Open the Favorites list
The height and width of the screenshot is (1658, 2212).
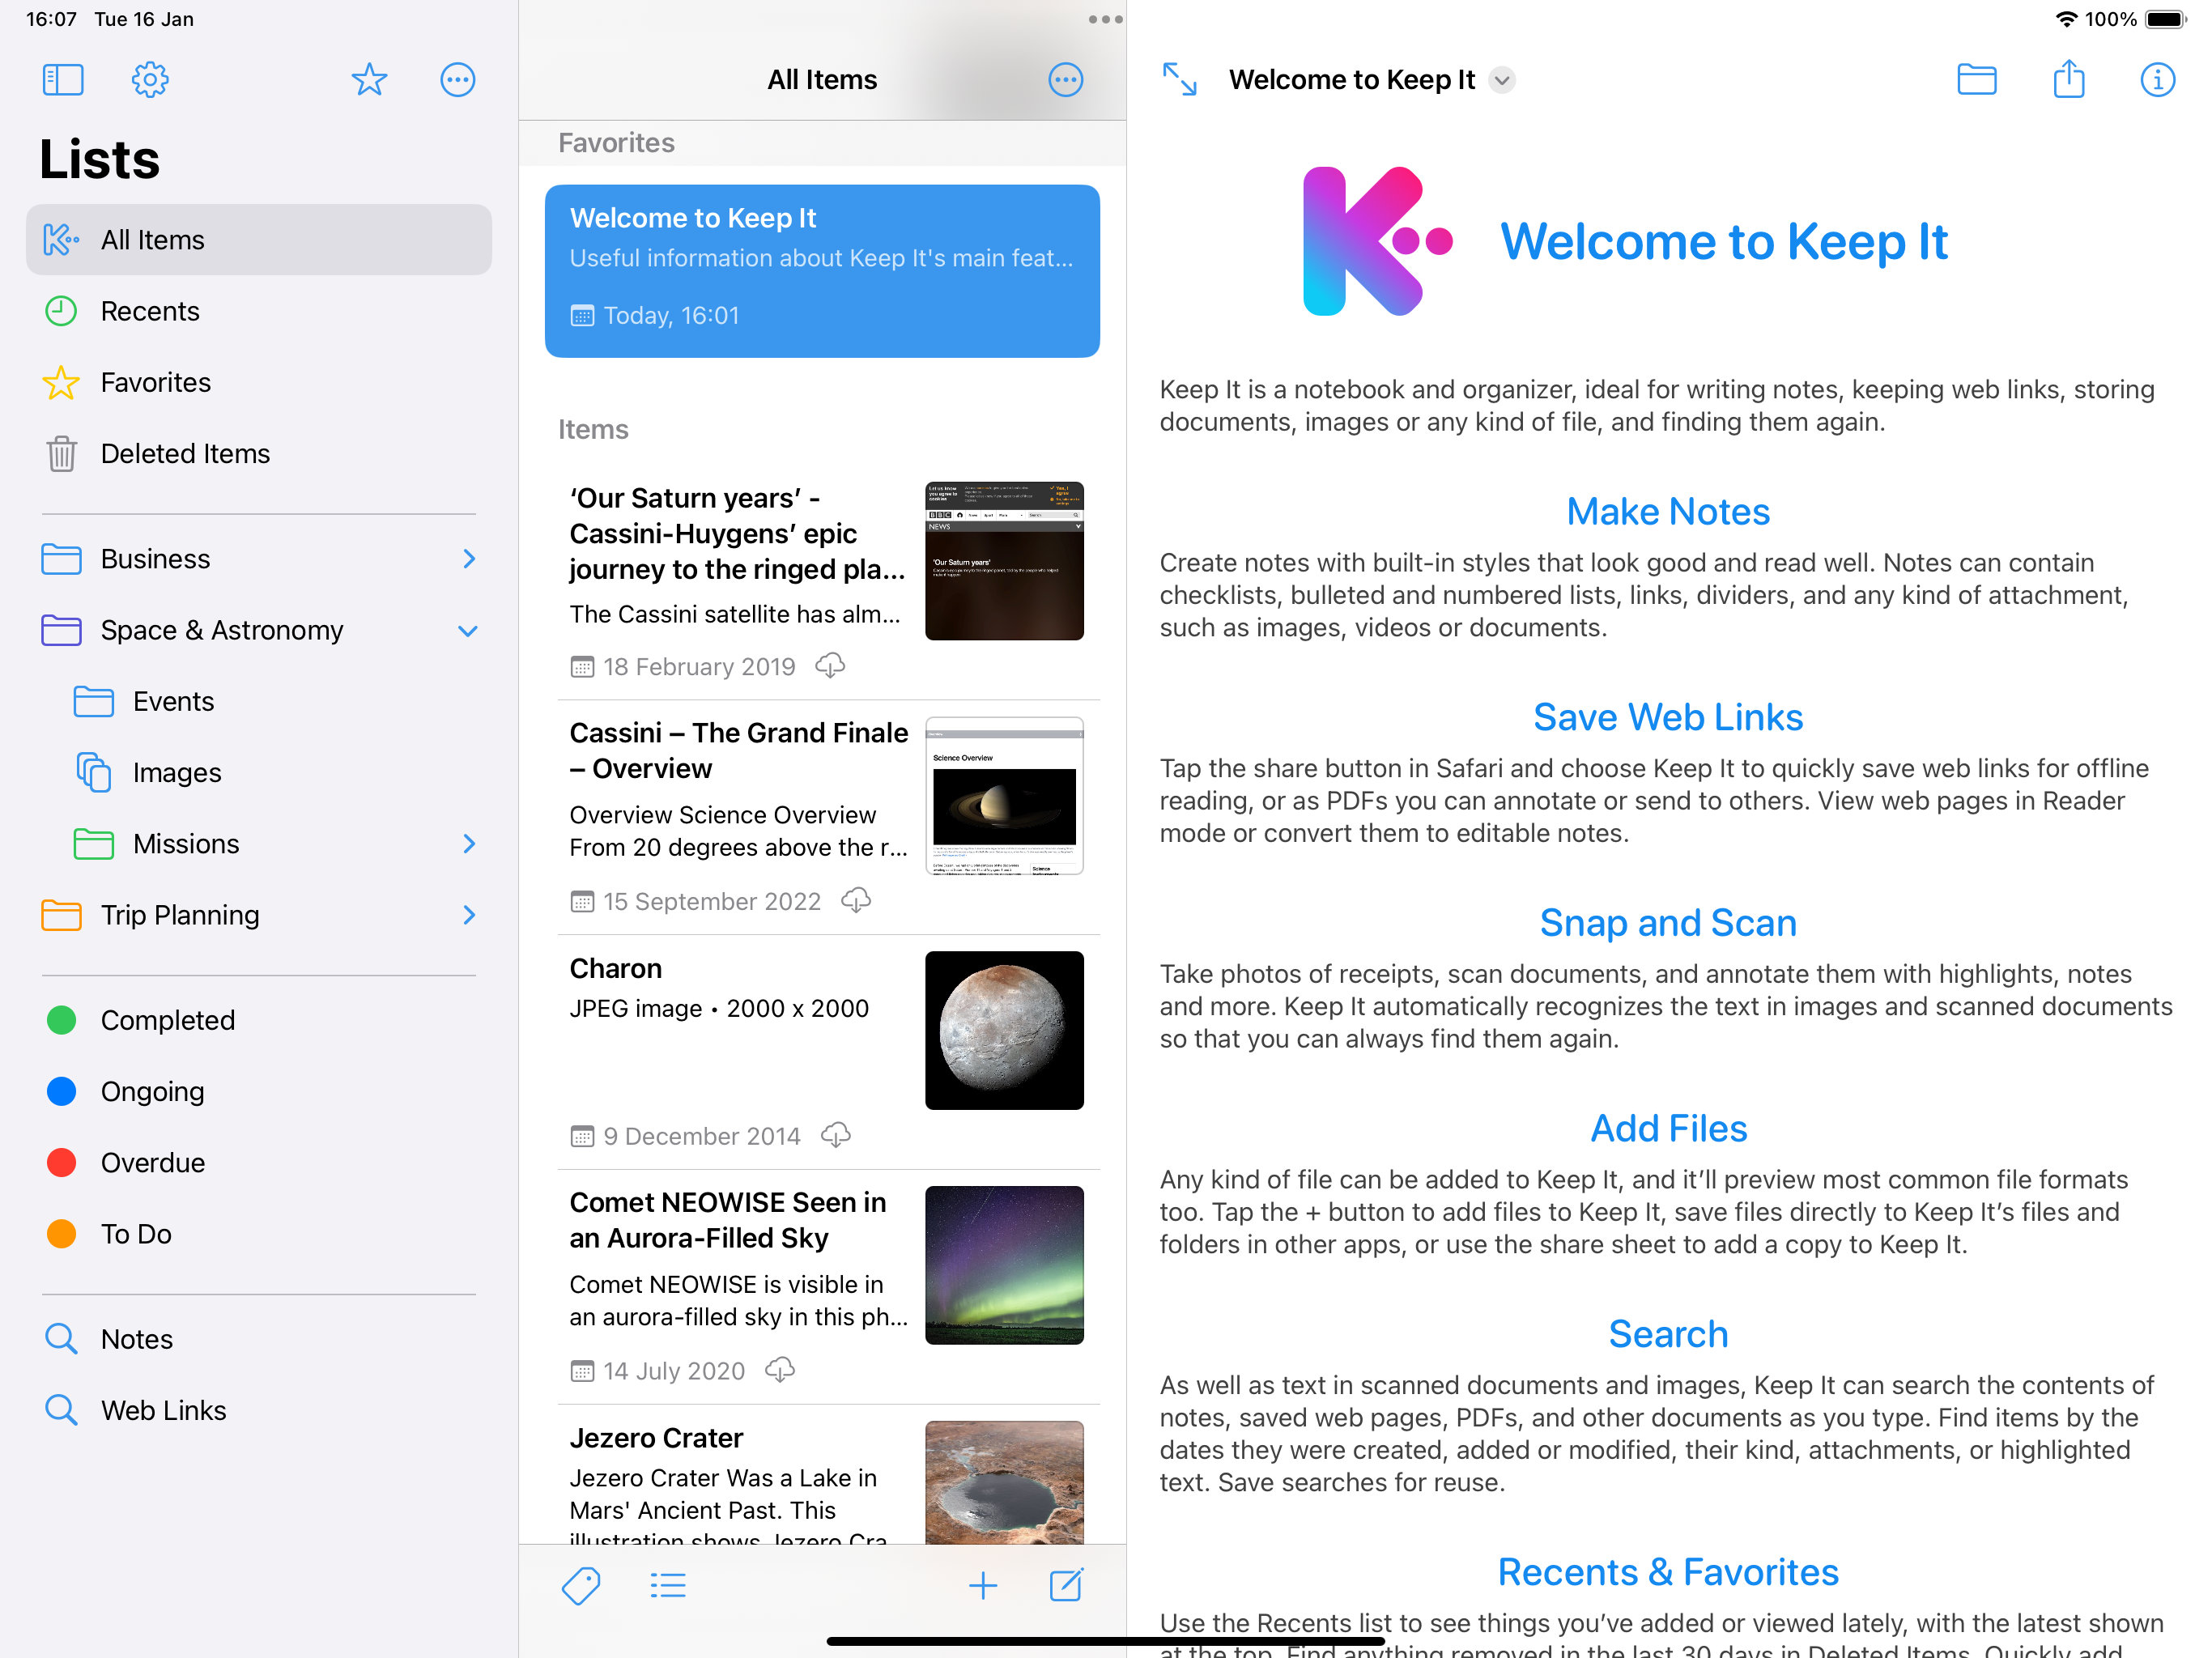259,382
